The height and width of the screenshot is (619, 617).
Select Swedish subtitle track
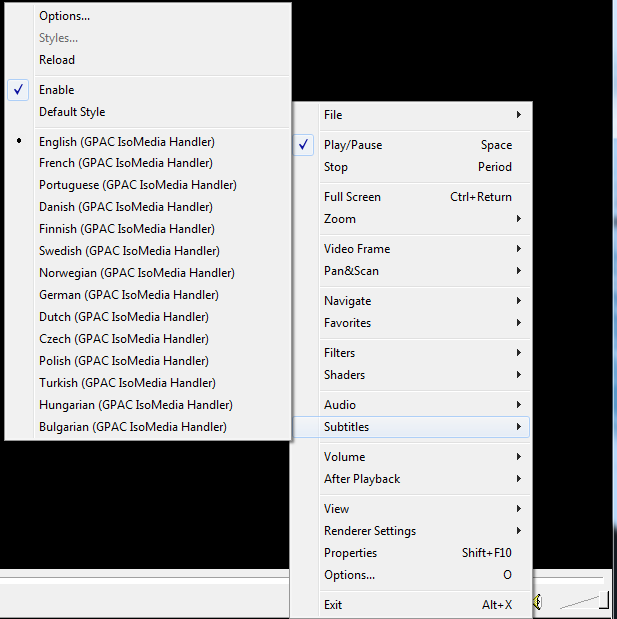click(148, 251)
